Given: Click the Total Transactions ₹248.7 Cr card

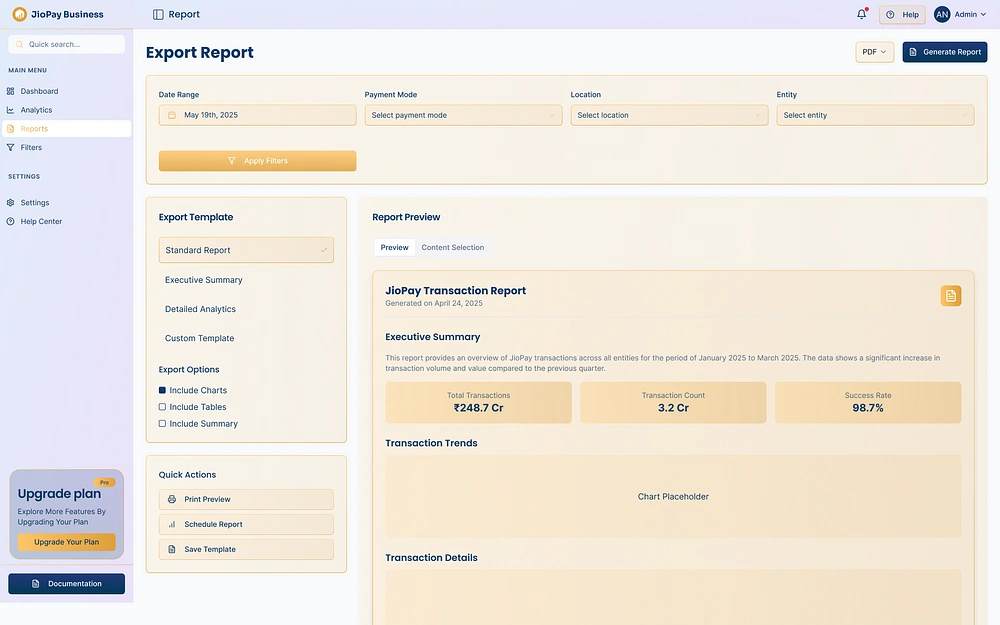Looking at the screenshot, I should [478, 402].
